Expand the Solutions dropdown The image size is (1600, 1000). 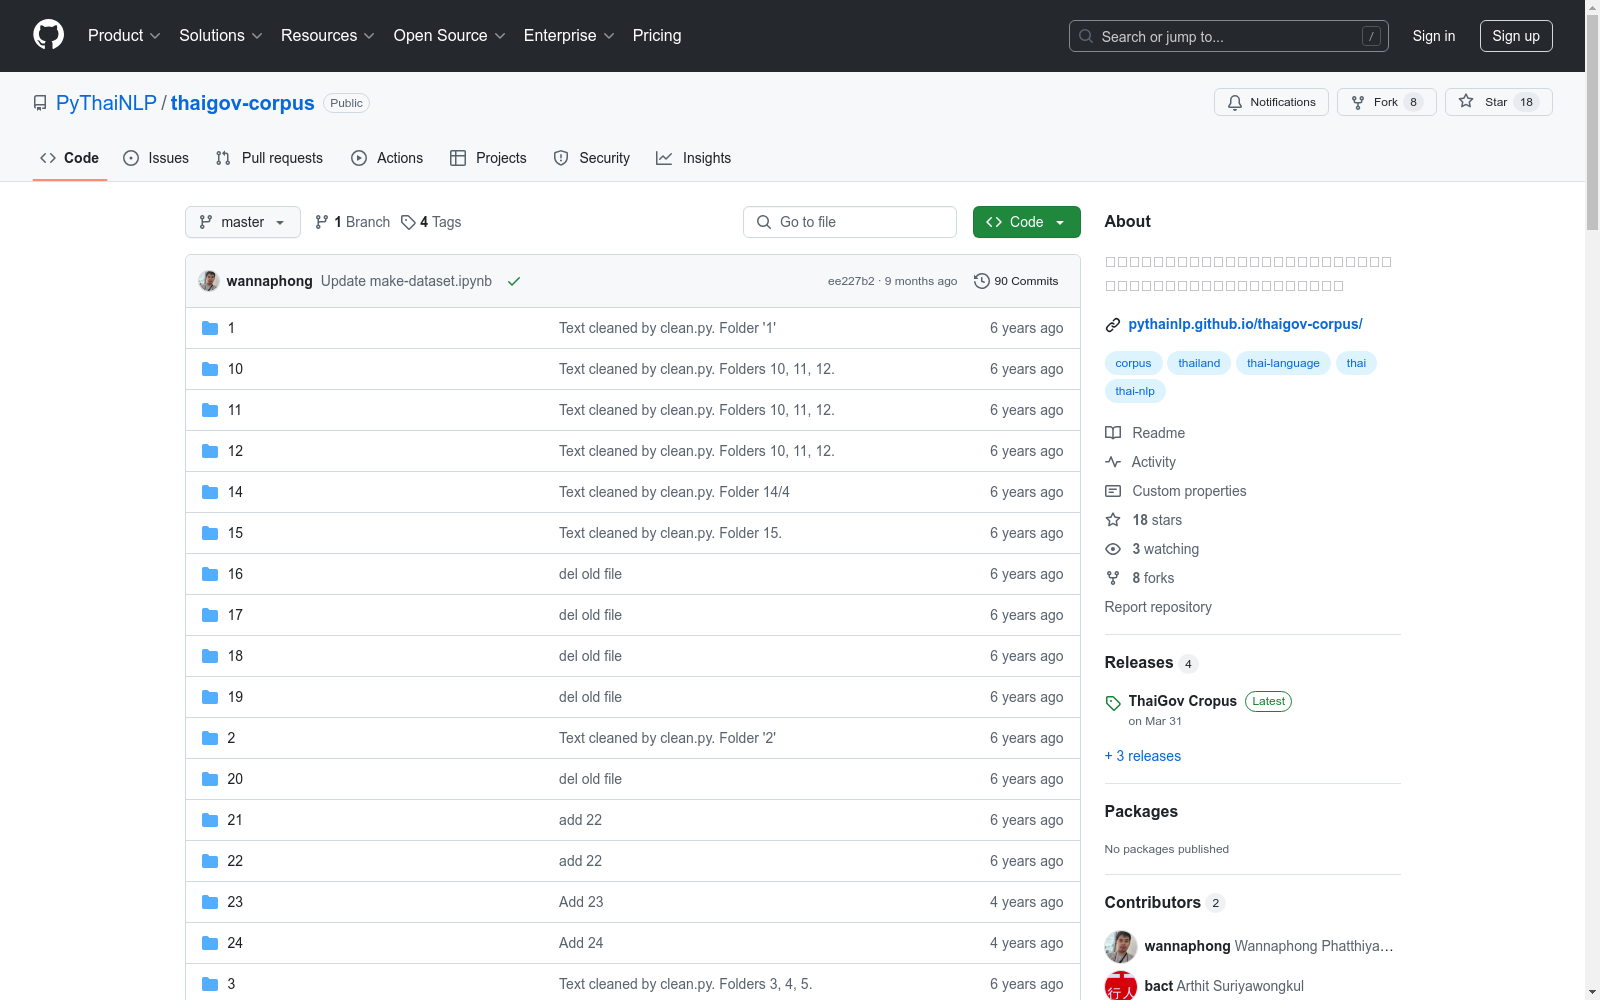(221, 36)
